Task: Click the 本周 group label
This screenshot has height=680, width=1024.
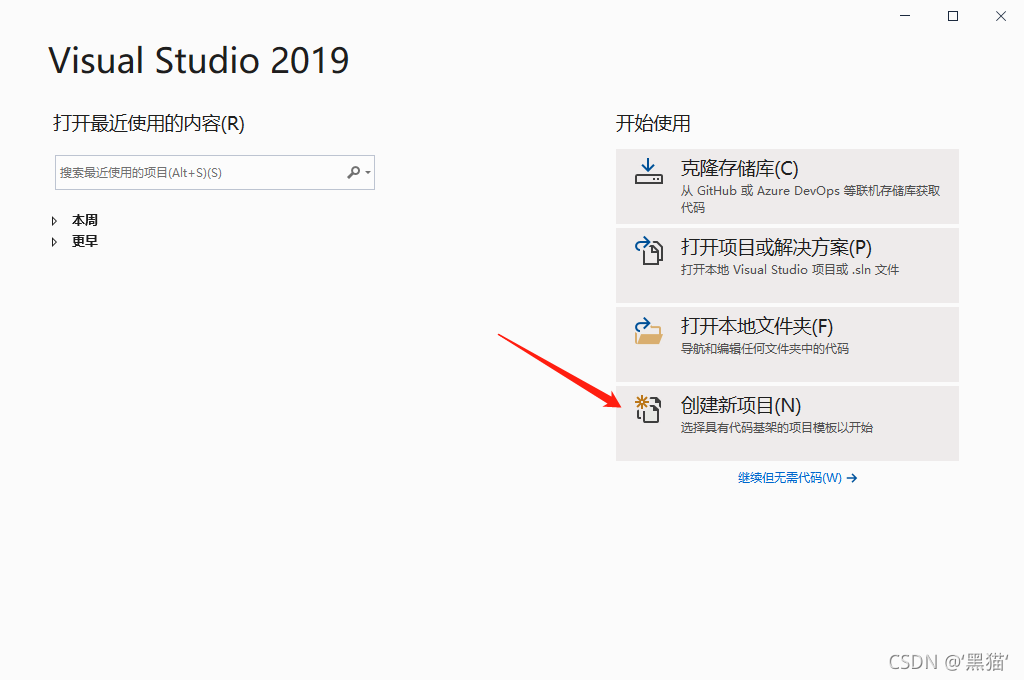Action: pos(85,220)
